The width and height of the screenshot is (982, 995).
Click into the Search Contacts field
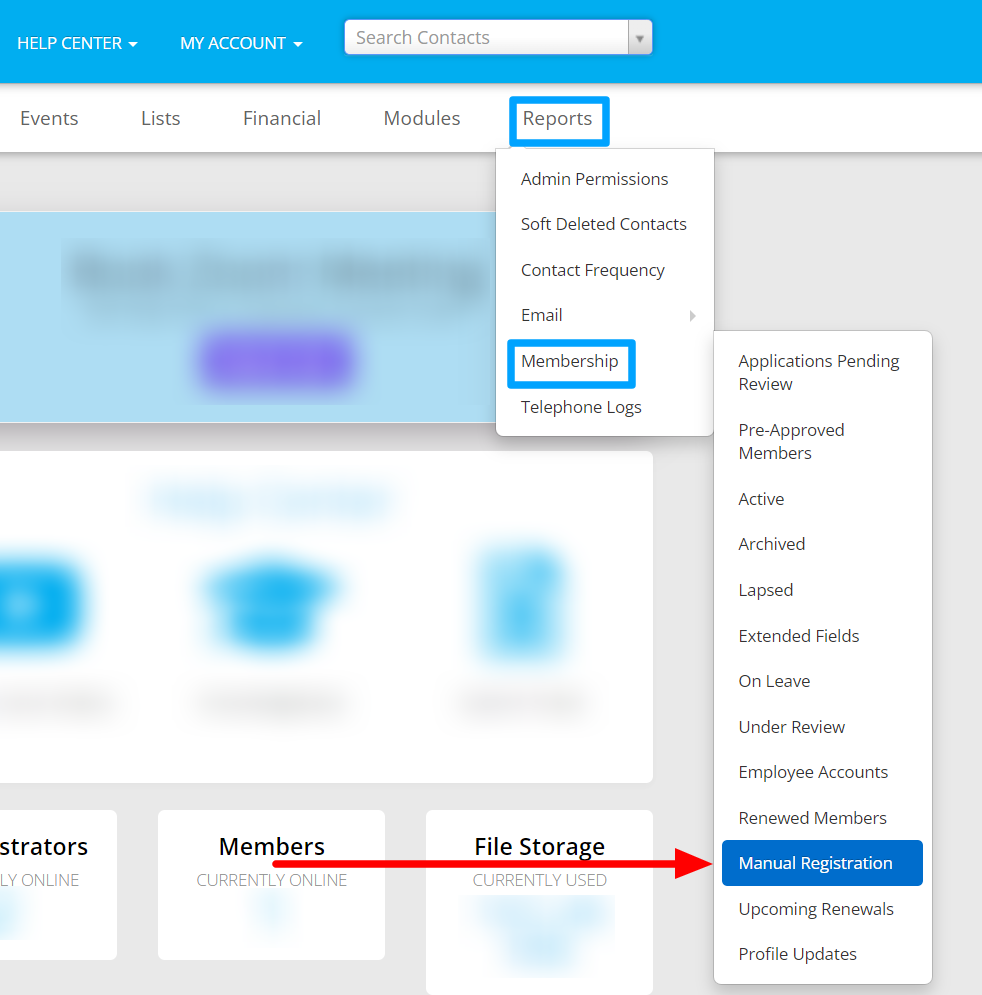click(x=487, y=37)
